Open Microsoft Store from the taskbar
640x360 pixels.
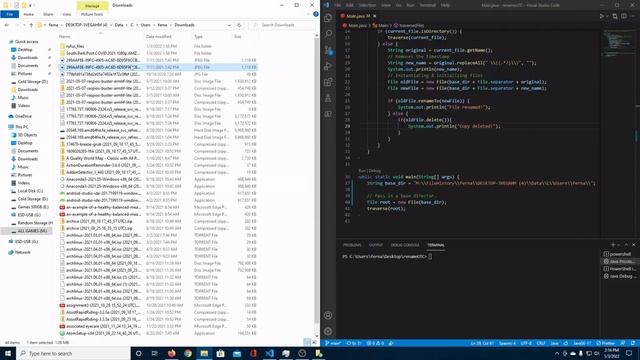click(x=220, y=353)
